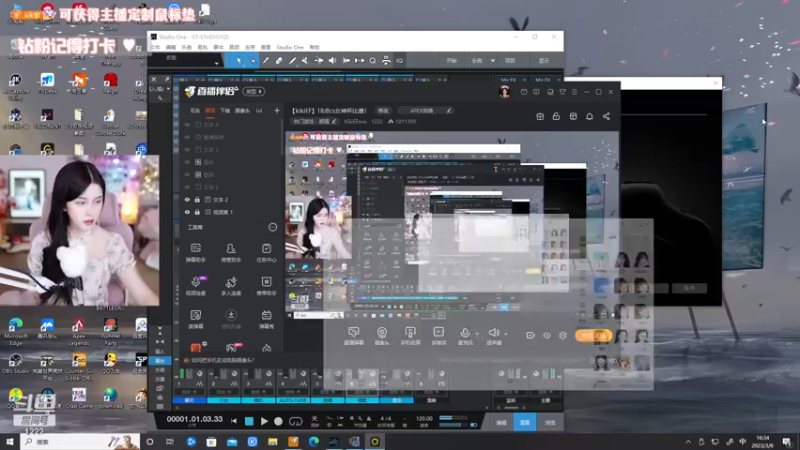The image size is (800, 450).
Task: Open the 编辑 panel button
Action: [502, 422]
